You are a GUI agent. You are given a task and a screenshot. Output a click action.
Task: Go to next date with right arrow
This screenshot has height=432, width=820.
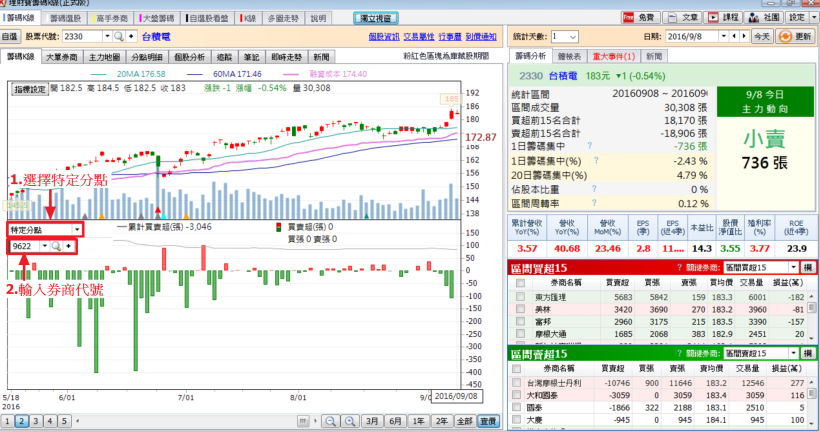tap(744, 36)
